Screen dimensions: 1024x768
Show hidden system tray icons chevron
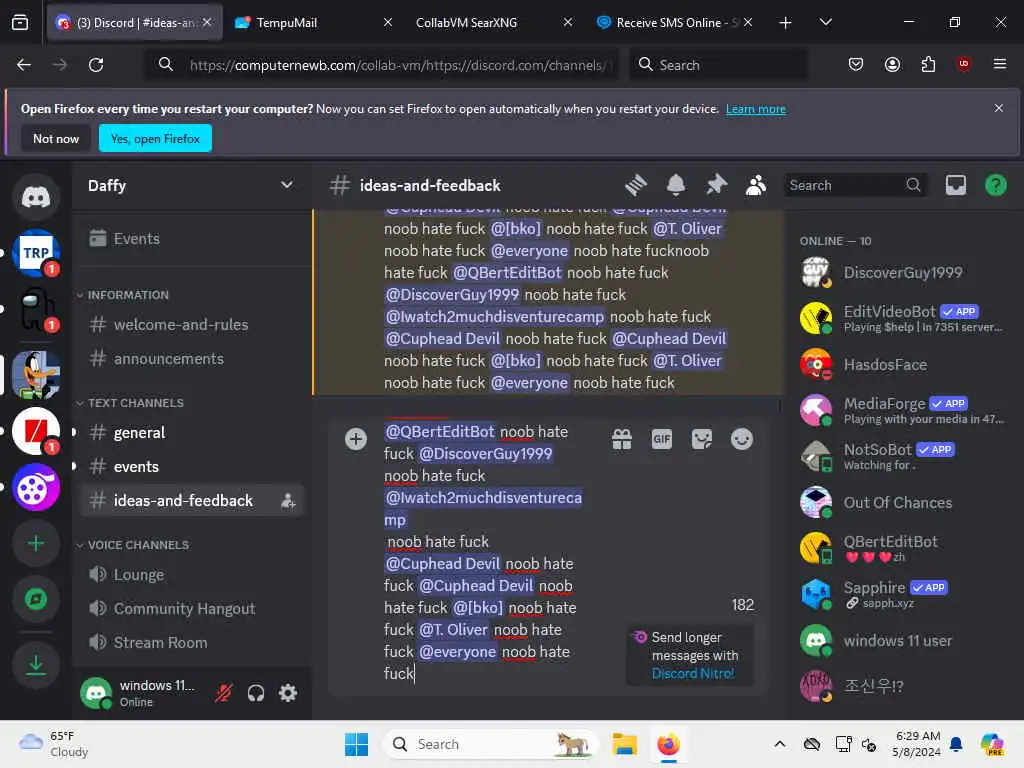tap(780, 744)
